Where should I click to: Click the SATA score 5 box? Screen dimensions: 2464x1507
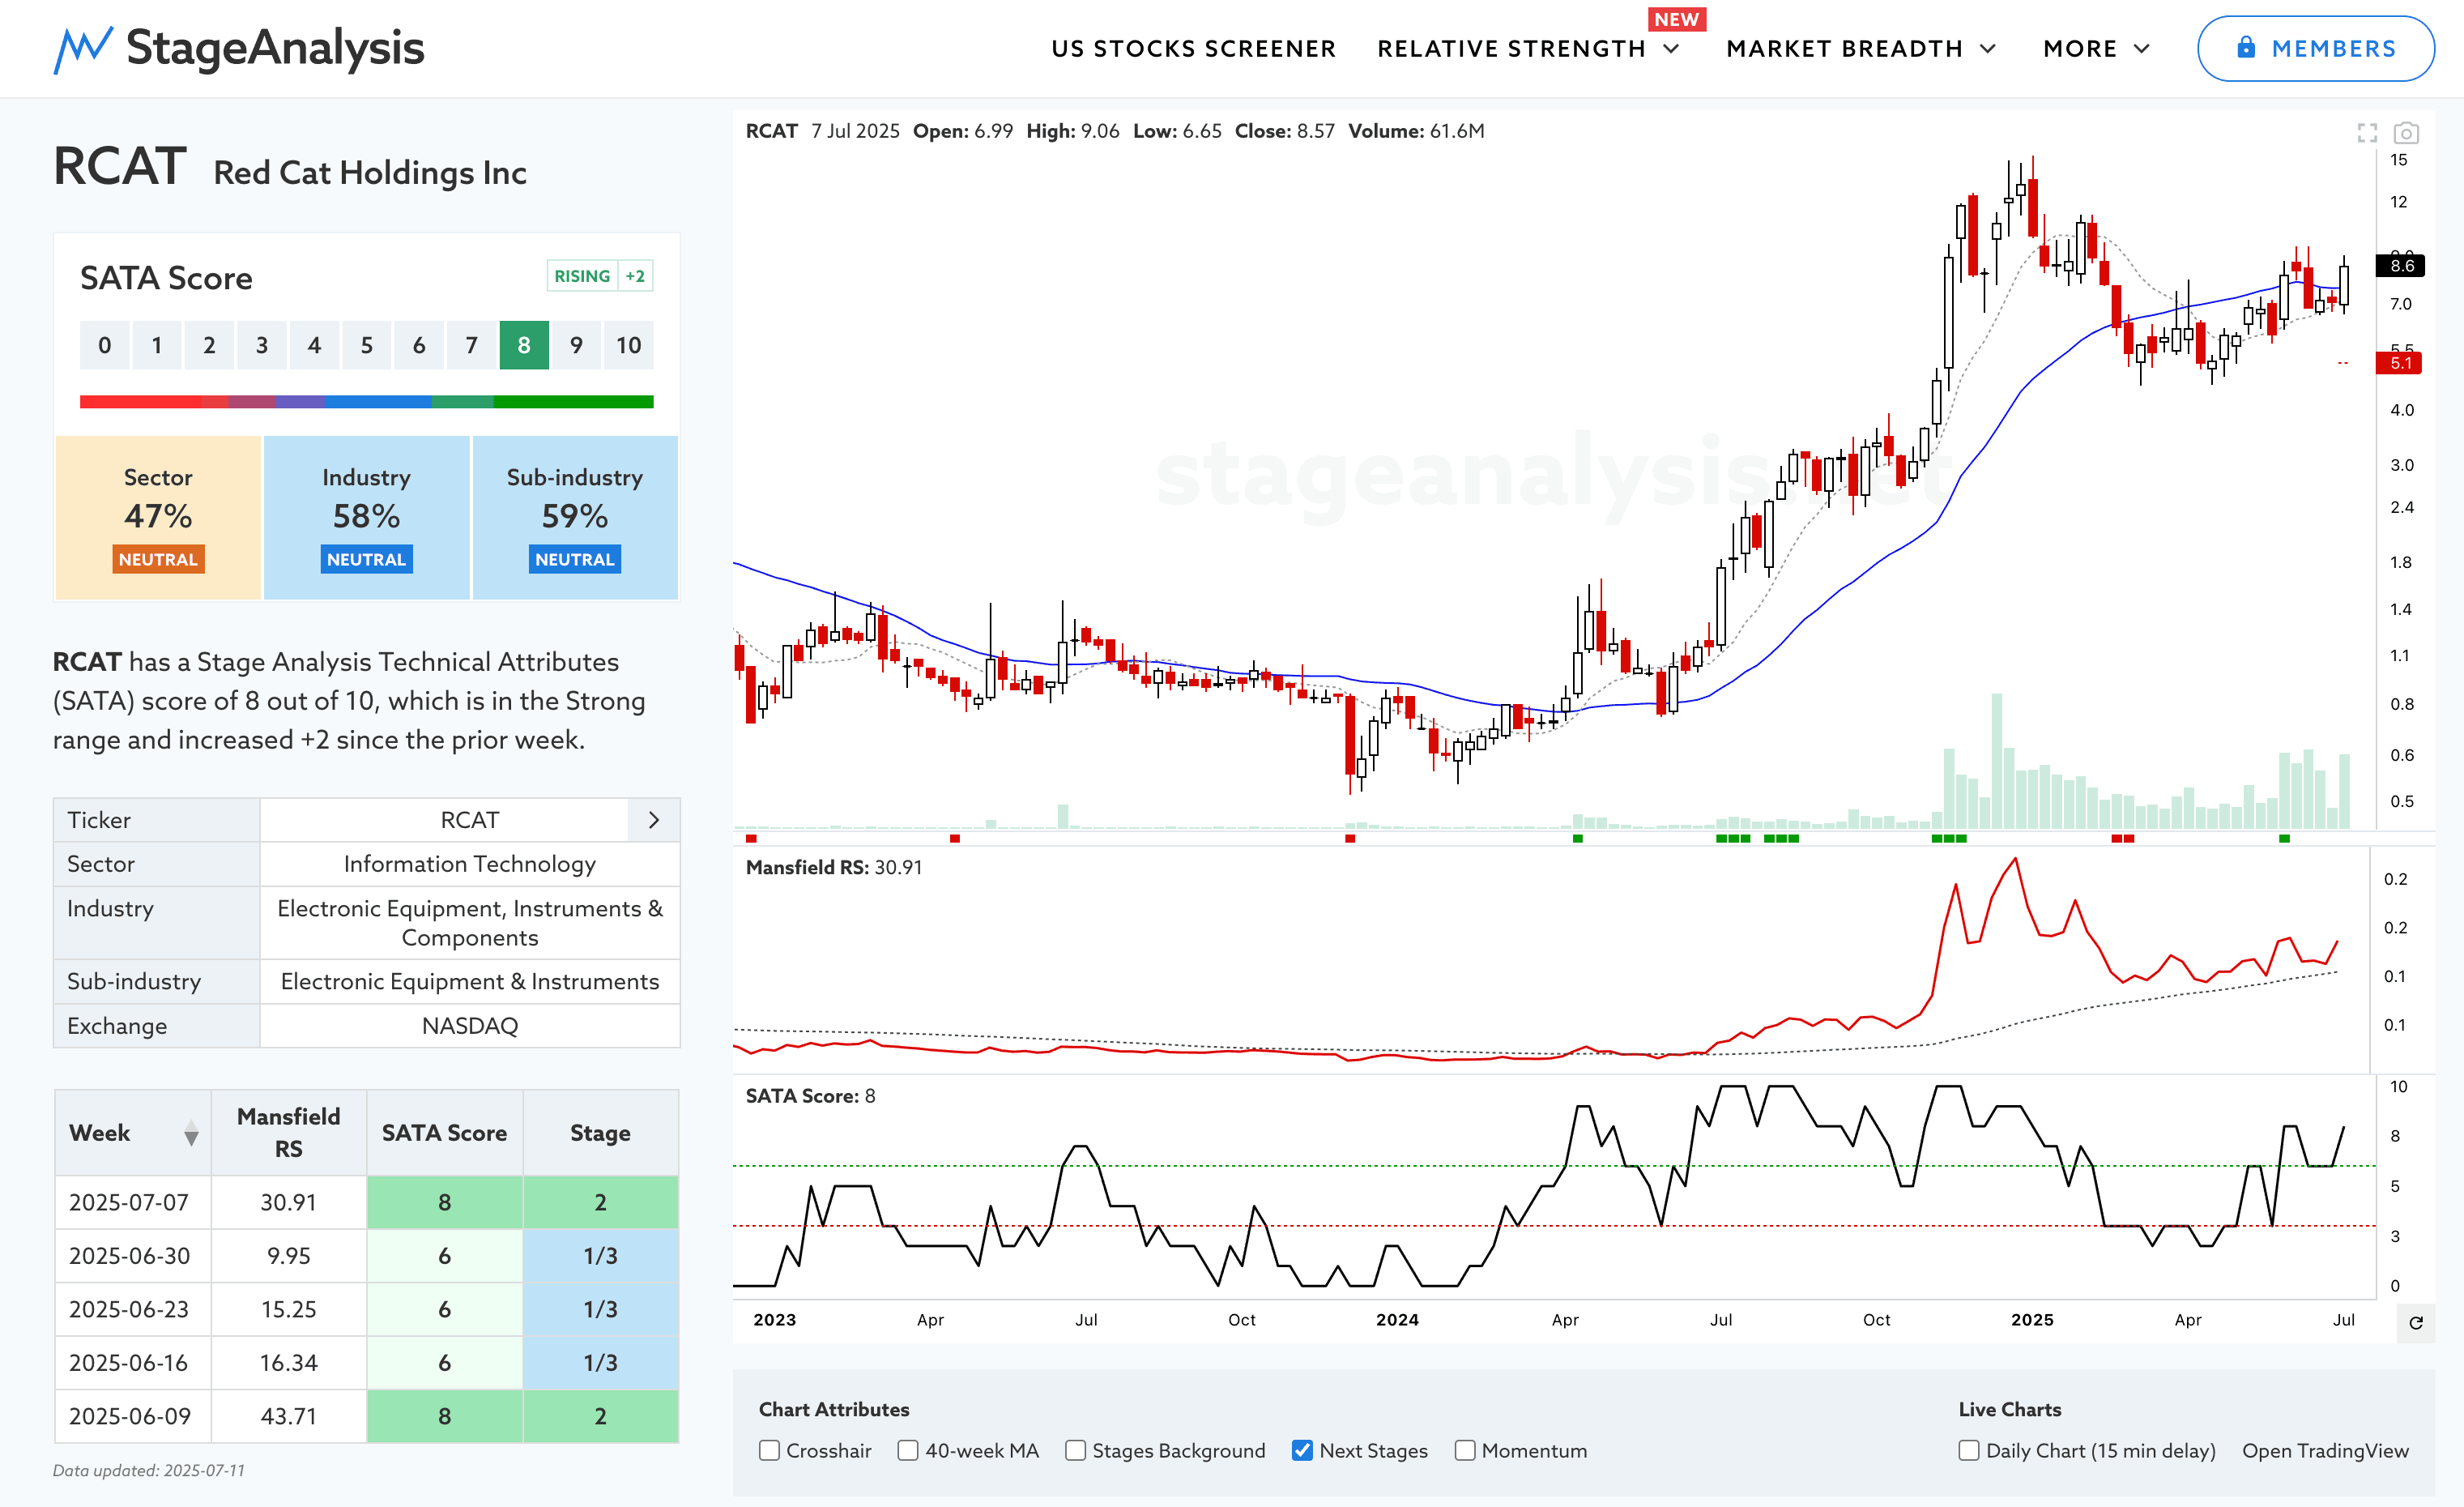click(x=367, y=345)
